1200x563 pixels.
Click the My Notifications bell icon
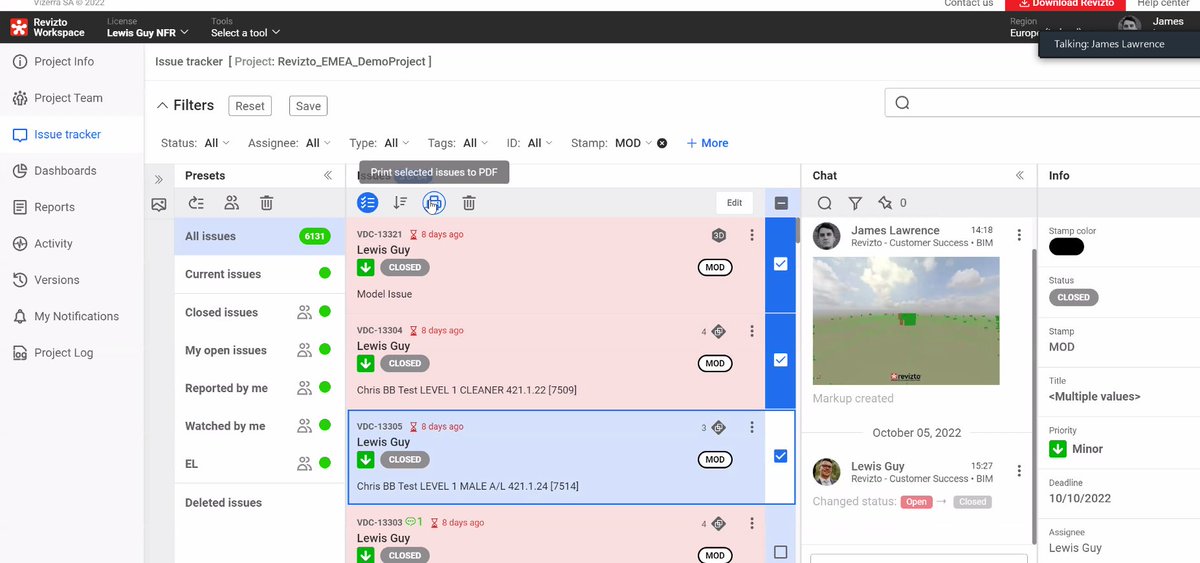click(x=20, y=316)
